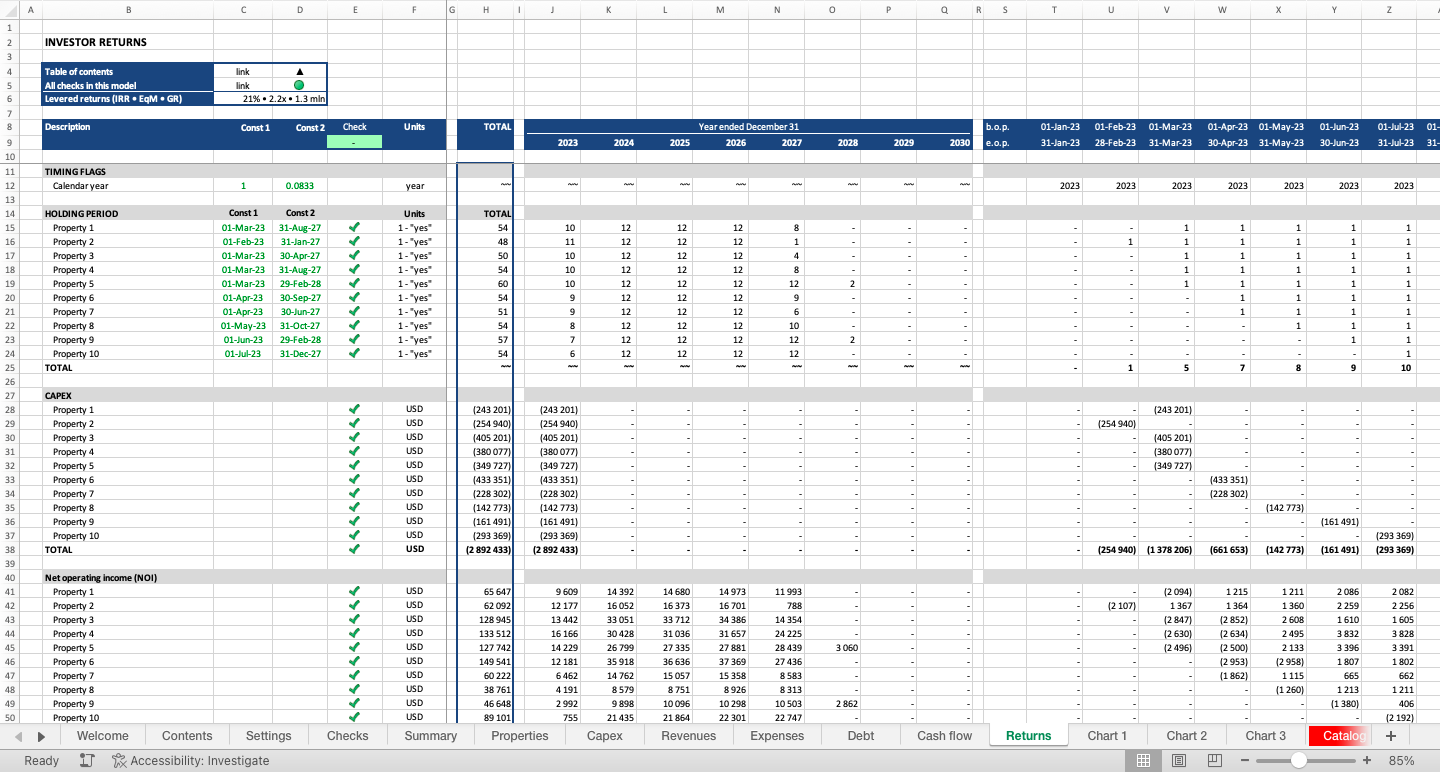Image resolution: width=1440 pixels, height=772 pixels.
Task: Open the Chart 3 sheet tab
Action: click(1266, 736)
